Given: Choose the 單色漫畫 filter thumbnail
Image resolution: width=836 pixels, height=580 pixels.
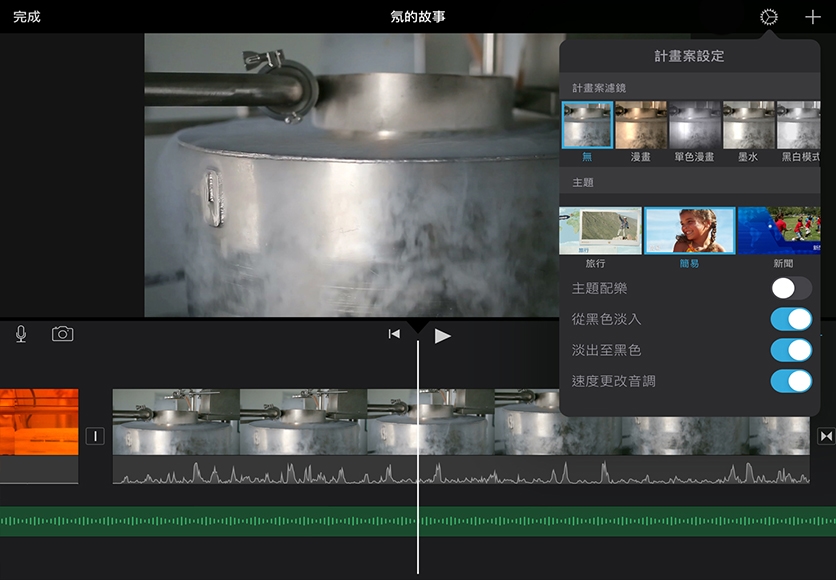Looking at the screenshot, I should 694,125.
